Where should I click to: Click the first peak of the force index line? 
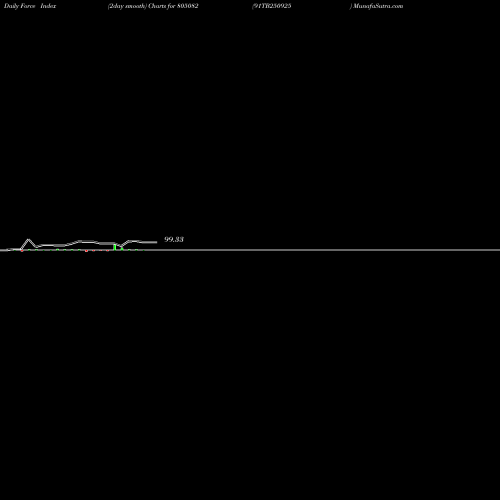28,239
